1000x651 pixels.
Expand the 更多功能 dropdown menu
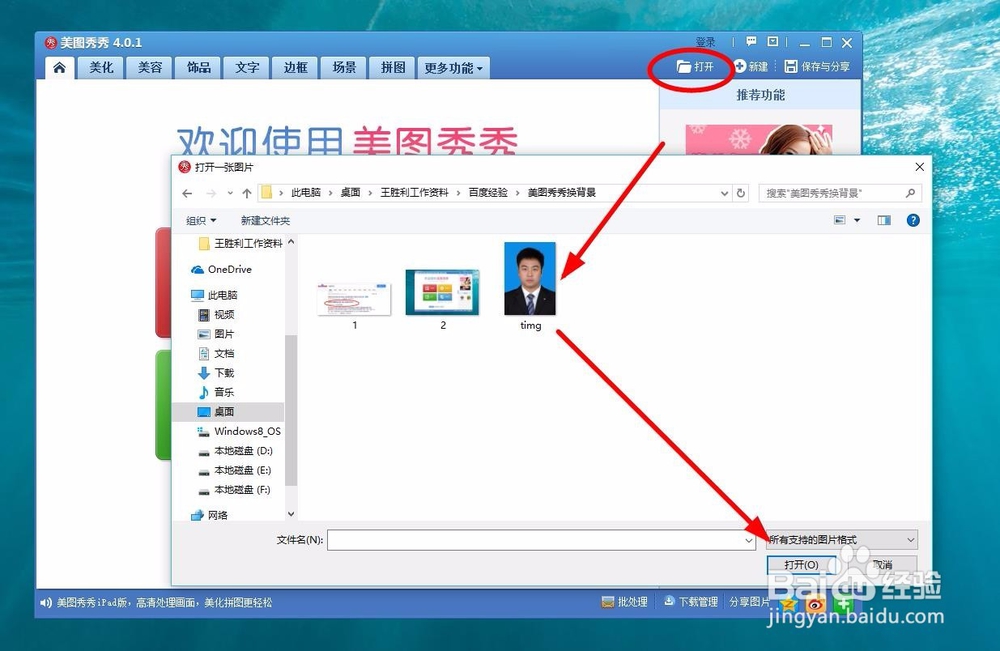coord(453,68)
